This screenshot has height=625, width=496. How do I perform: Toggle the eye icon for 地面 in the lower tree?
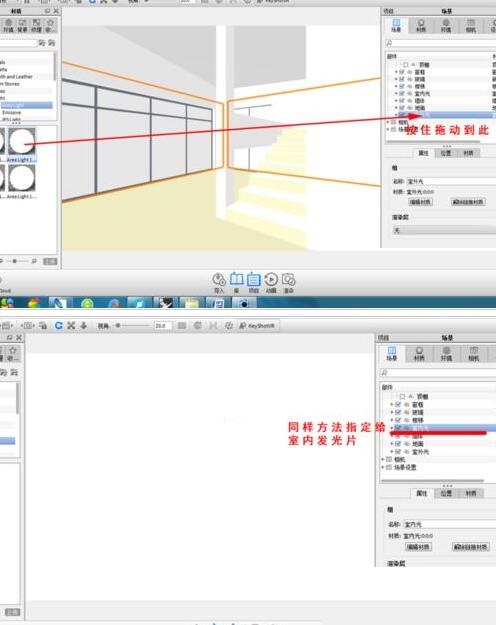(x=407, y=444)
